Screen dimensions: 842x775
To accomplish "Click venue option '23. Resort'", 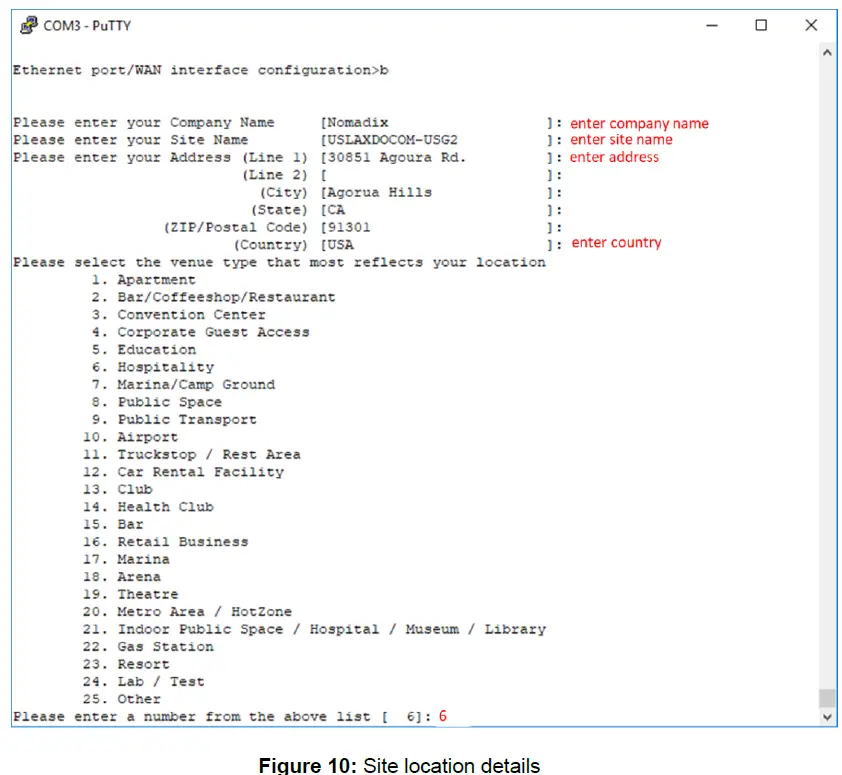I will coord(126,664).
